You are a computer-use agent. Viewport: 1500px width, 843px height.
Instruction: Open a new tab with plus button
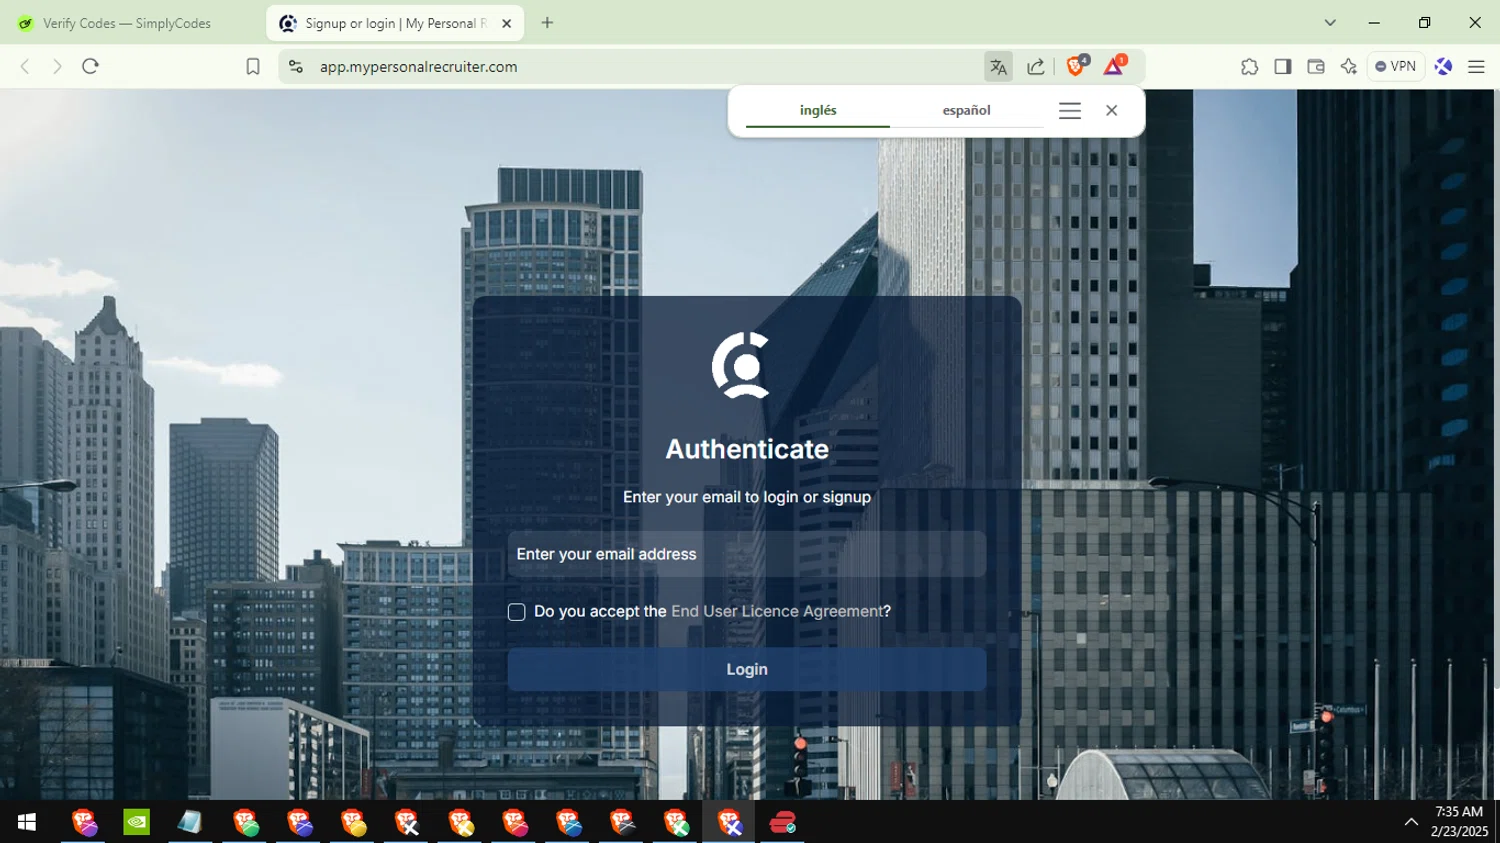[547, 23]
